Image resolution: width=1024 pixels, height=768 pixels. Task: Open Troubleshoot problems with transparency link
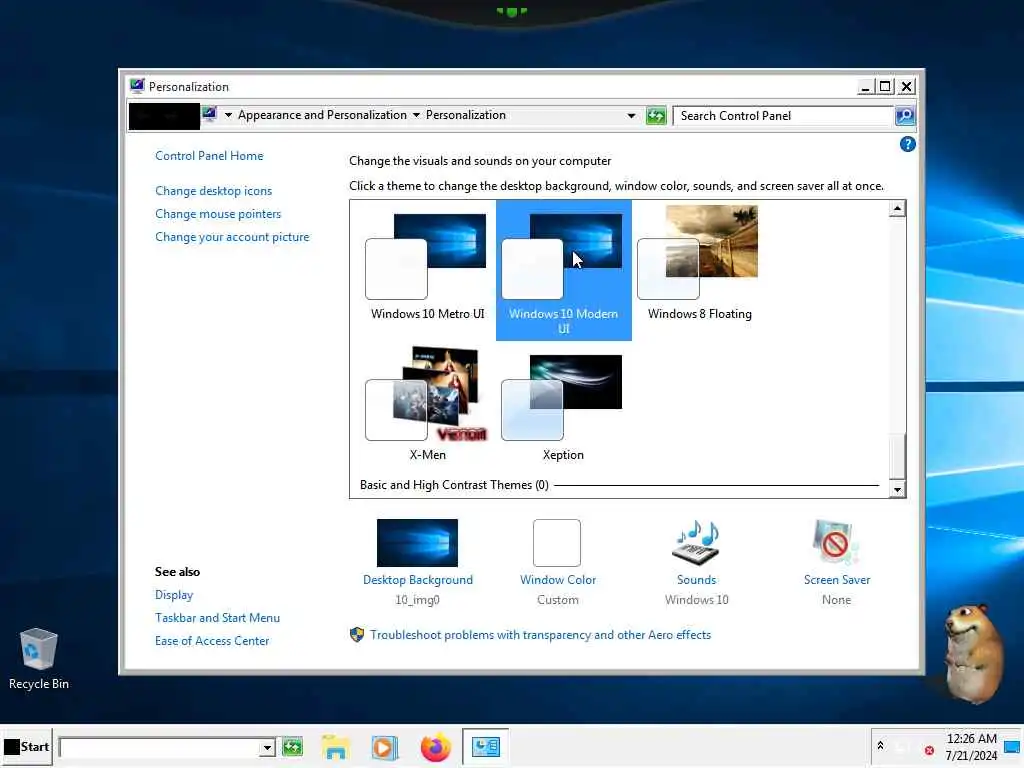[540, 635]
